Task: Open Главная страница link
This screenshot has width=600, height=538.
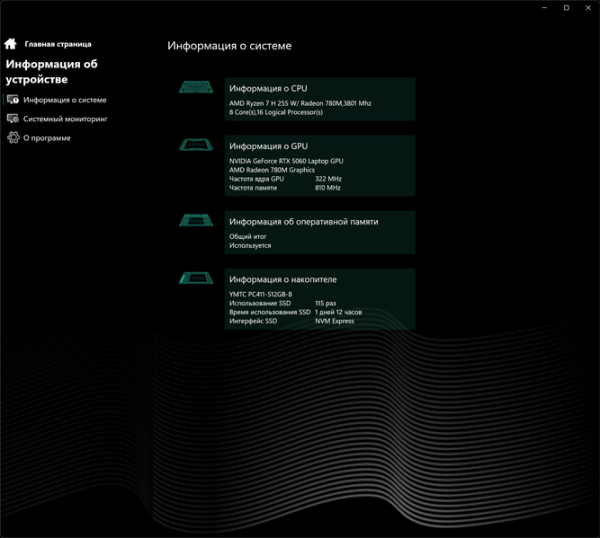Action: 58,44
